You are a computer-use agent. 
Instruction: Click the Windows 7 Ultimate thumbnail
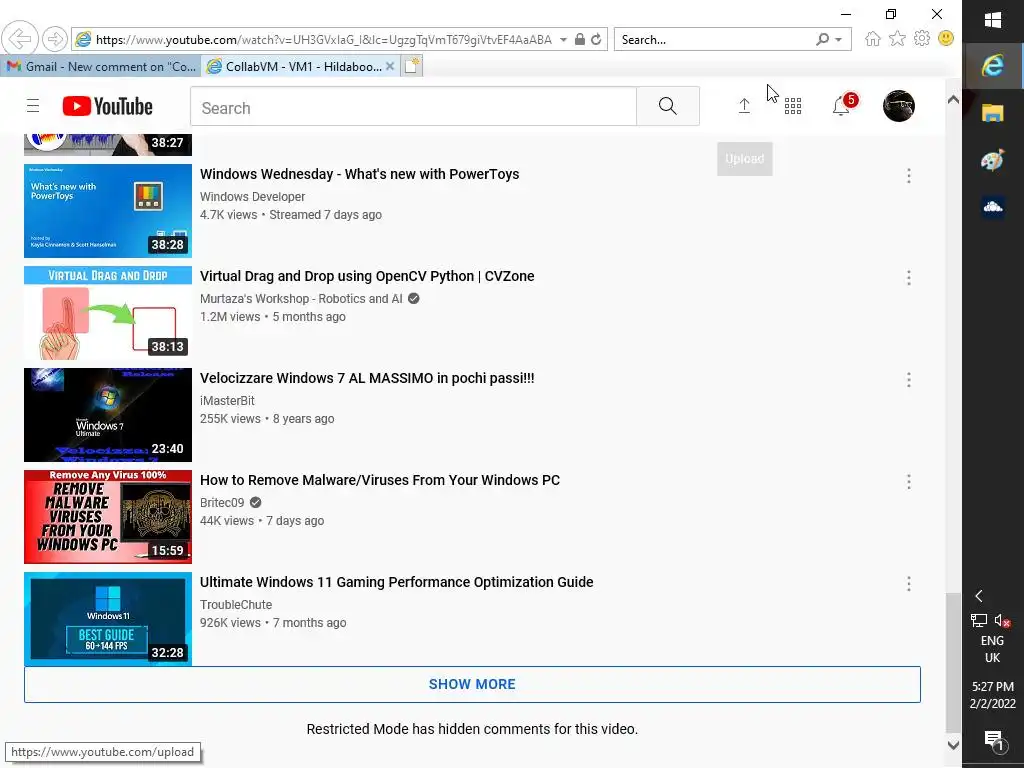click(x=108, y=415)
